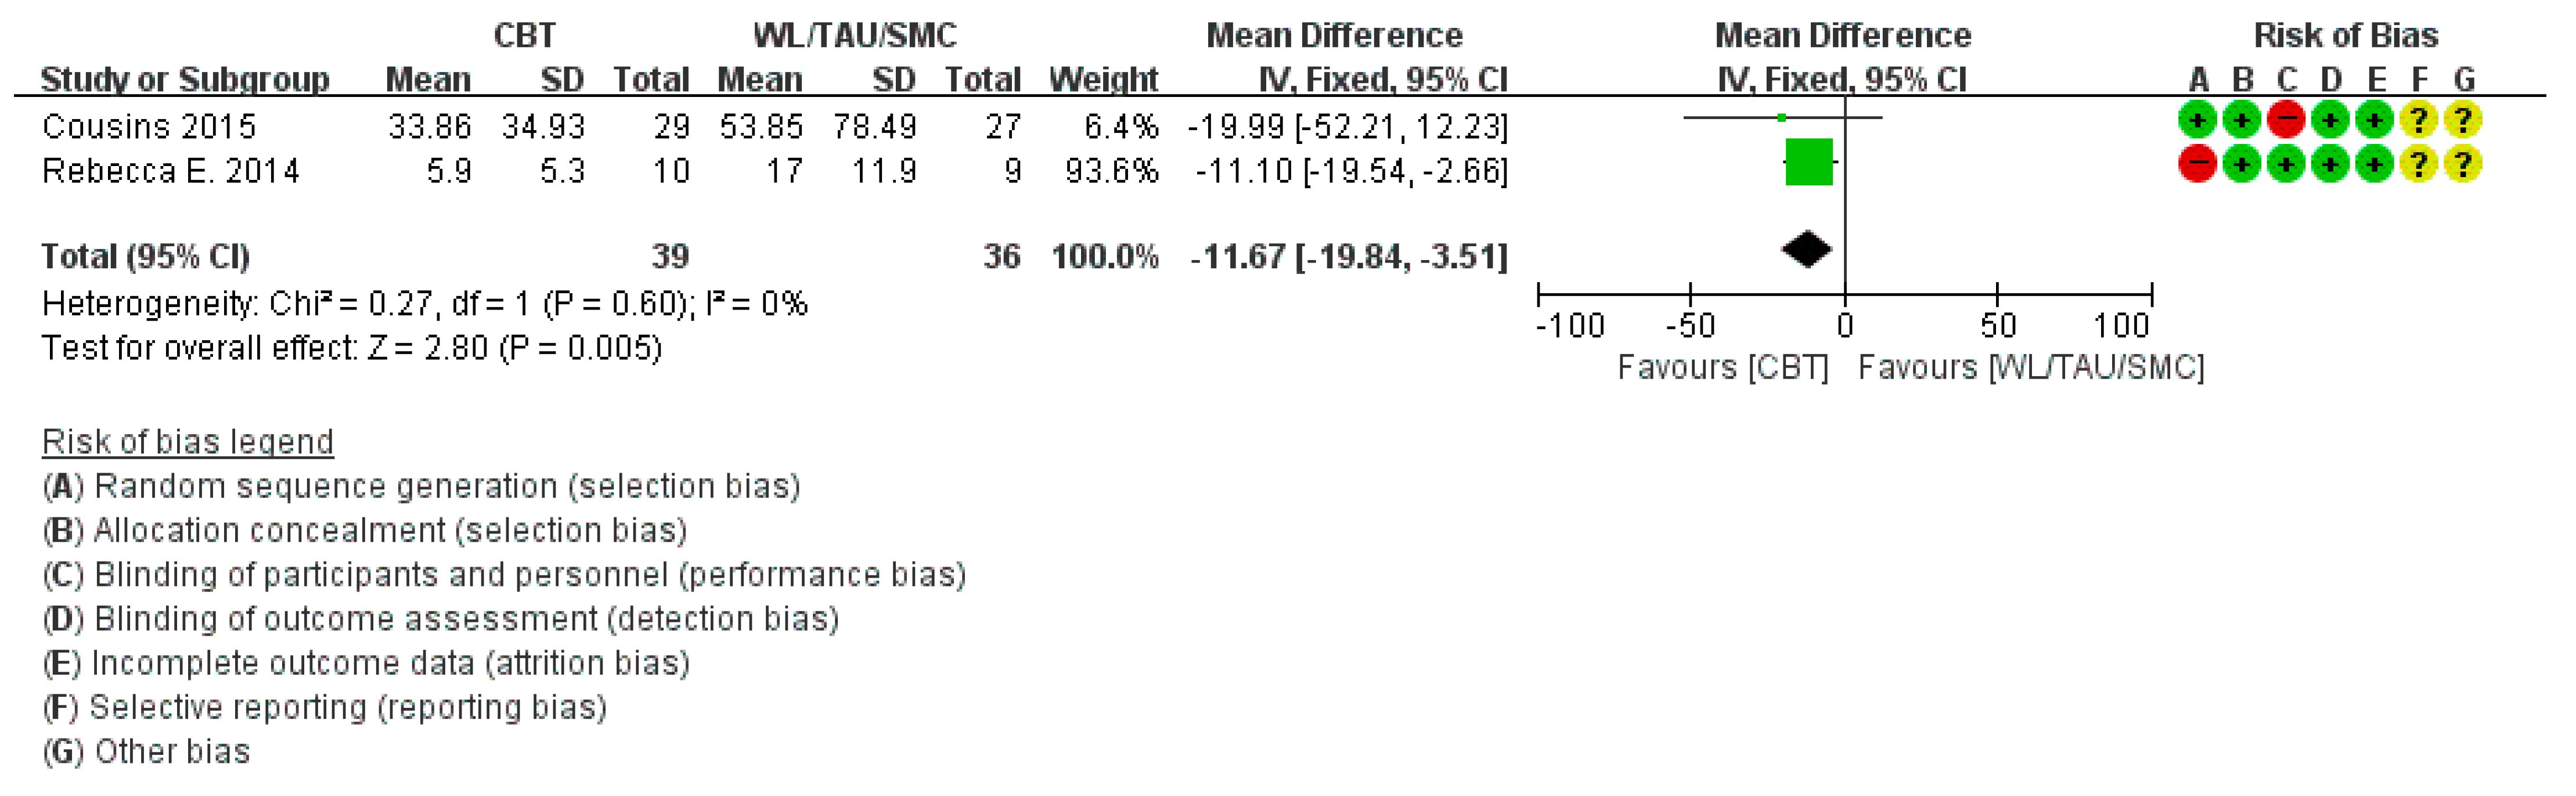Screen dimensions: 2576x796
Task: Click Rebecca E. 2014 yellow Other-bias question icon
Action: click(x=2463, y=164)
